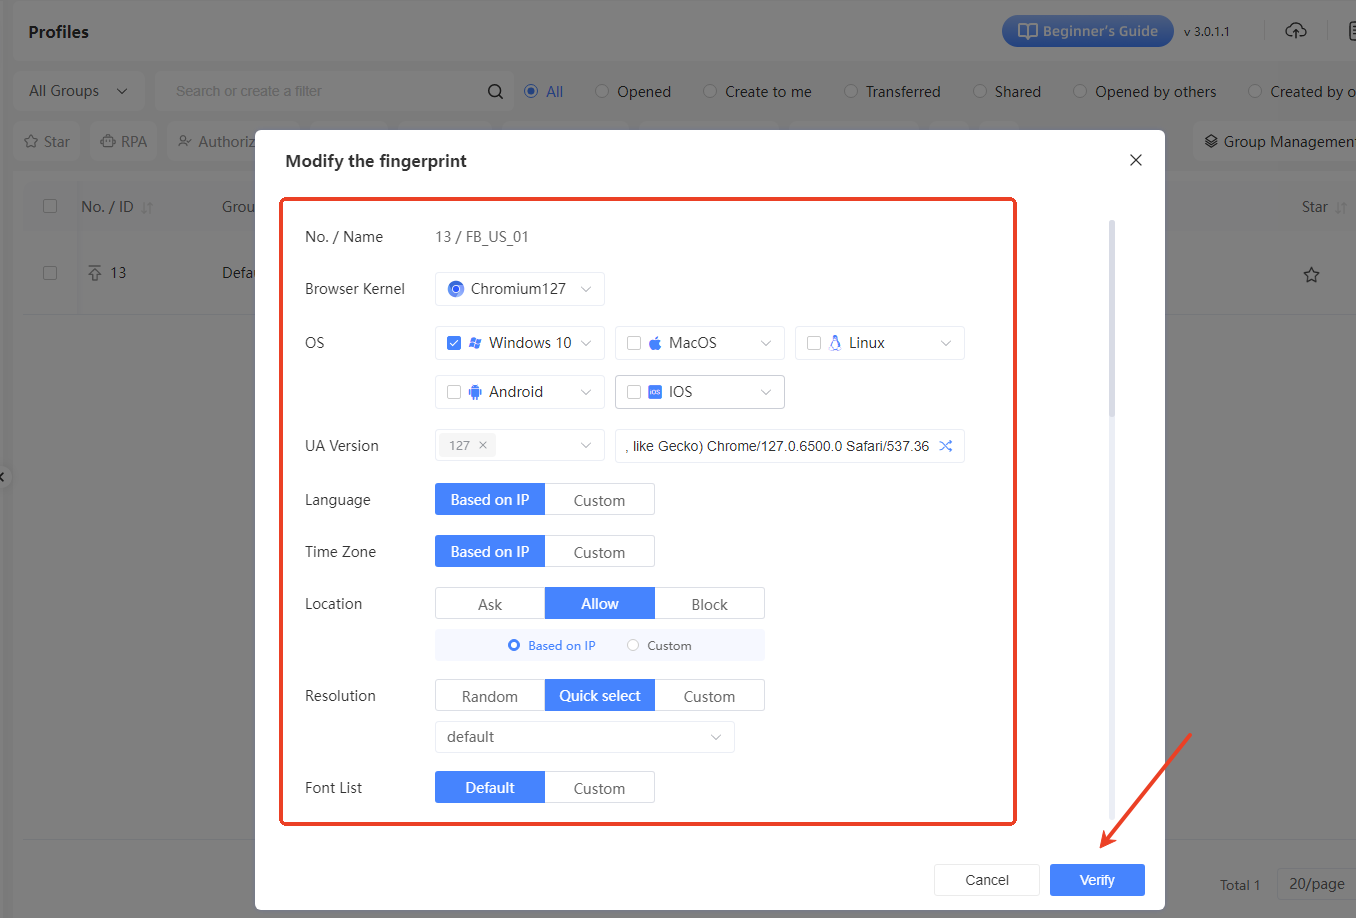Enable the MacOS checkbox

[x=634, y=343]
